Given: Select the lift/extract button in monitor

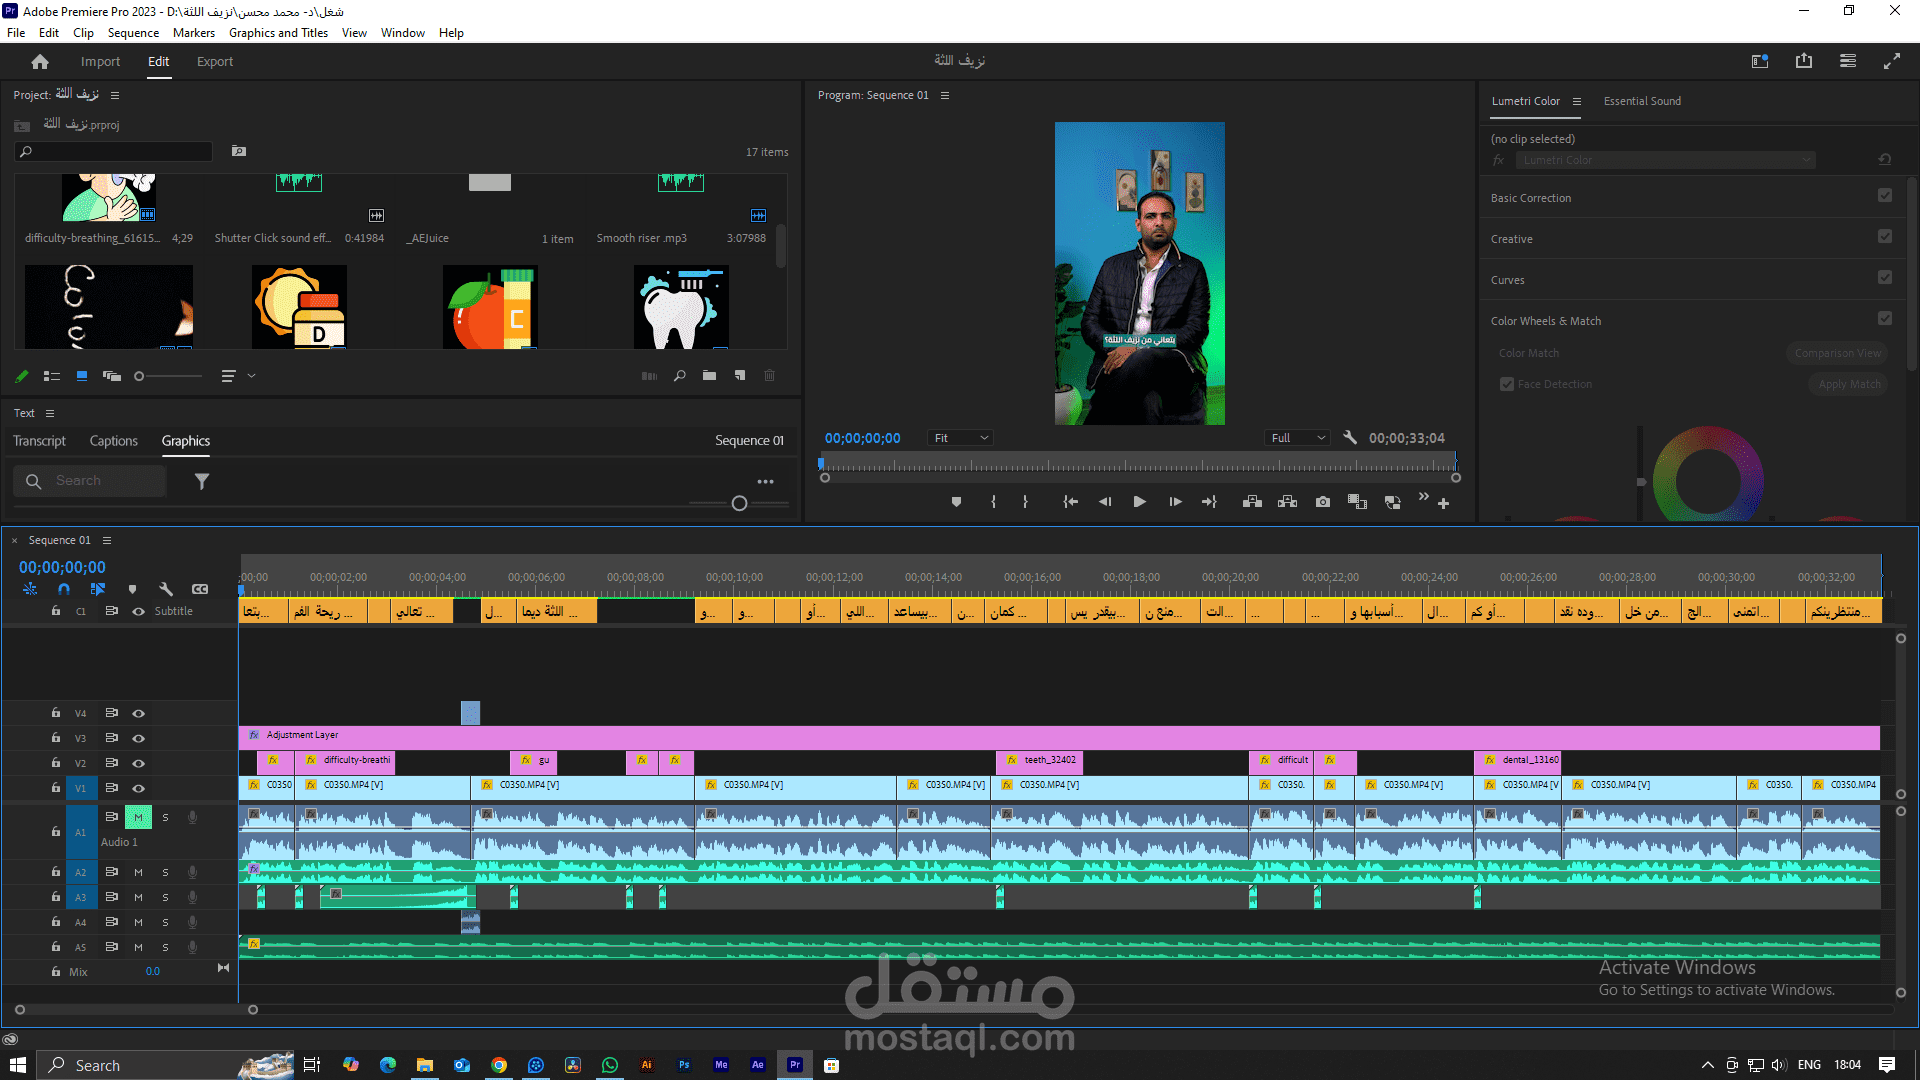Looking at the screenshot, I should point(1251,502).
